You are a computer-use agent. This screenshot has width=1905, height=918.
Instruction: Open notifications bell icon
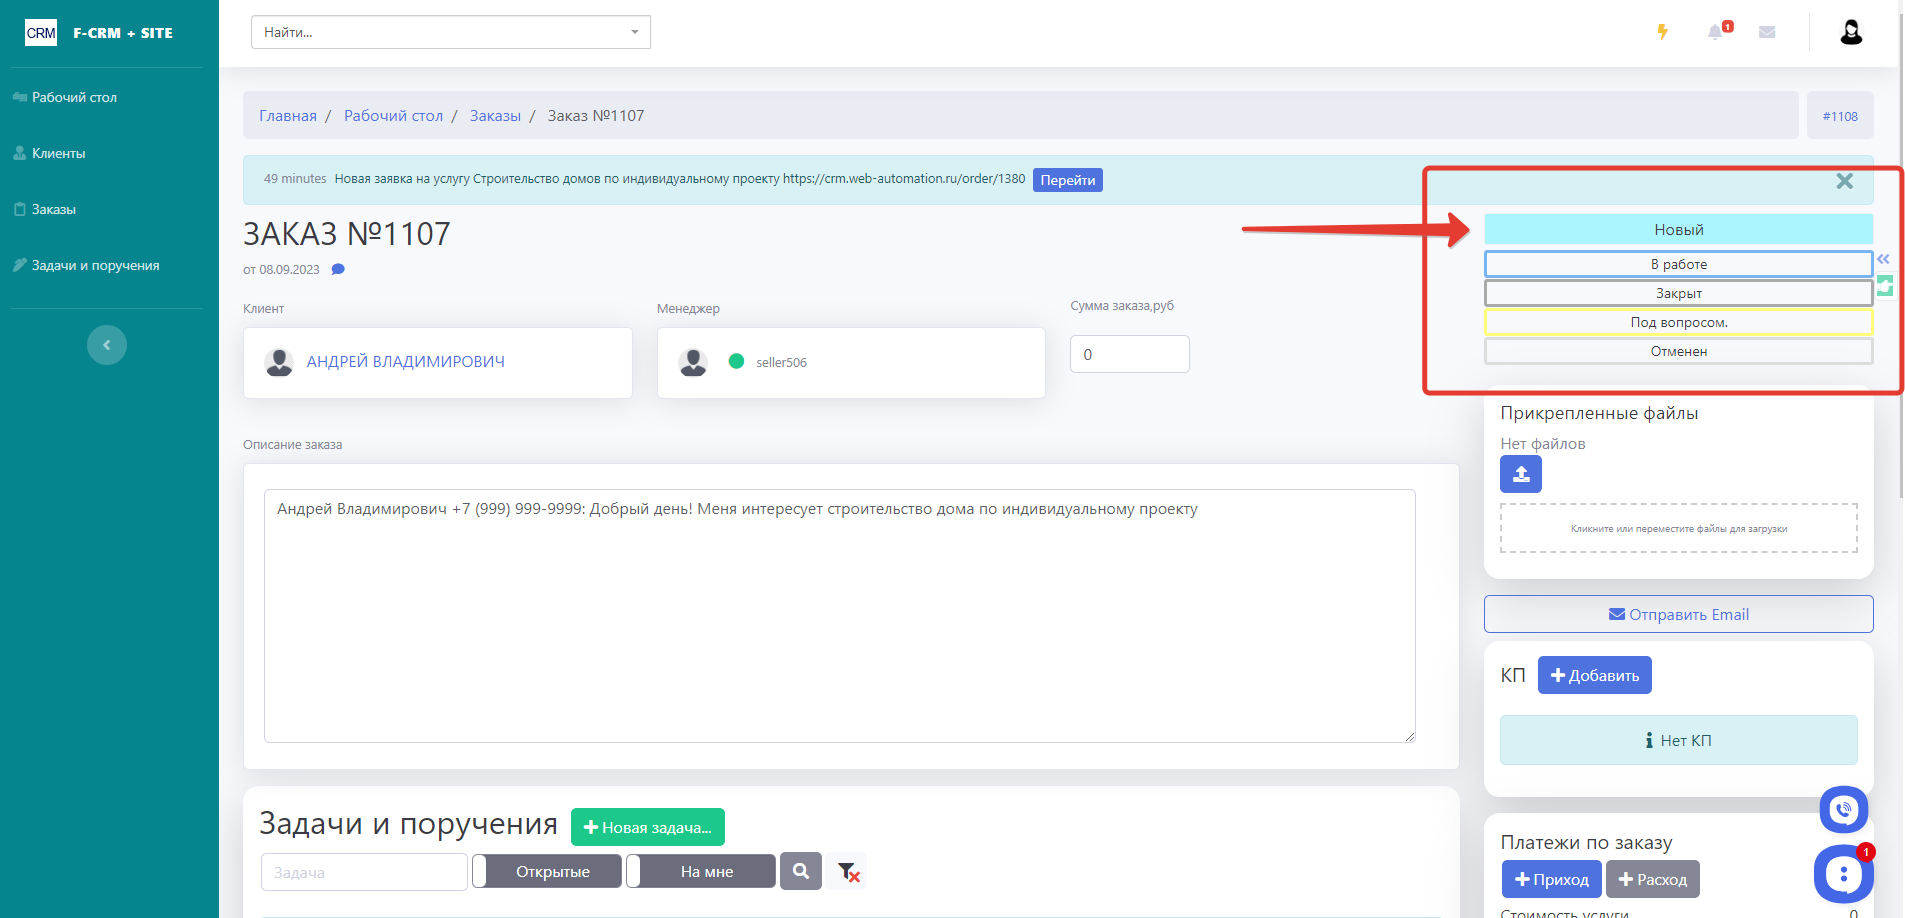[1716, 32]
